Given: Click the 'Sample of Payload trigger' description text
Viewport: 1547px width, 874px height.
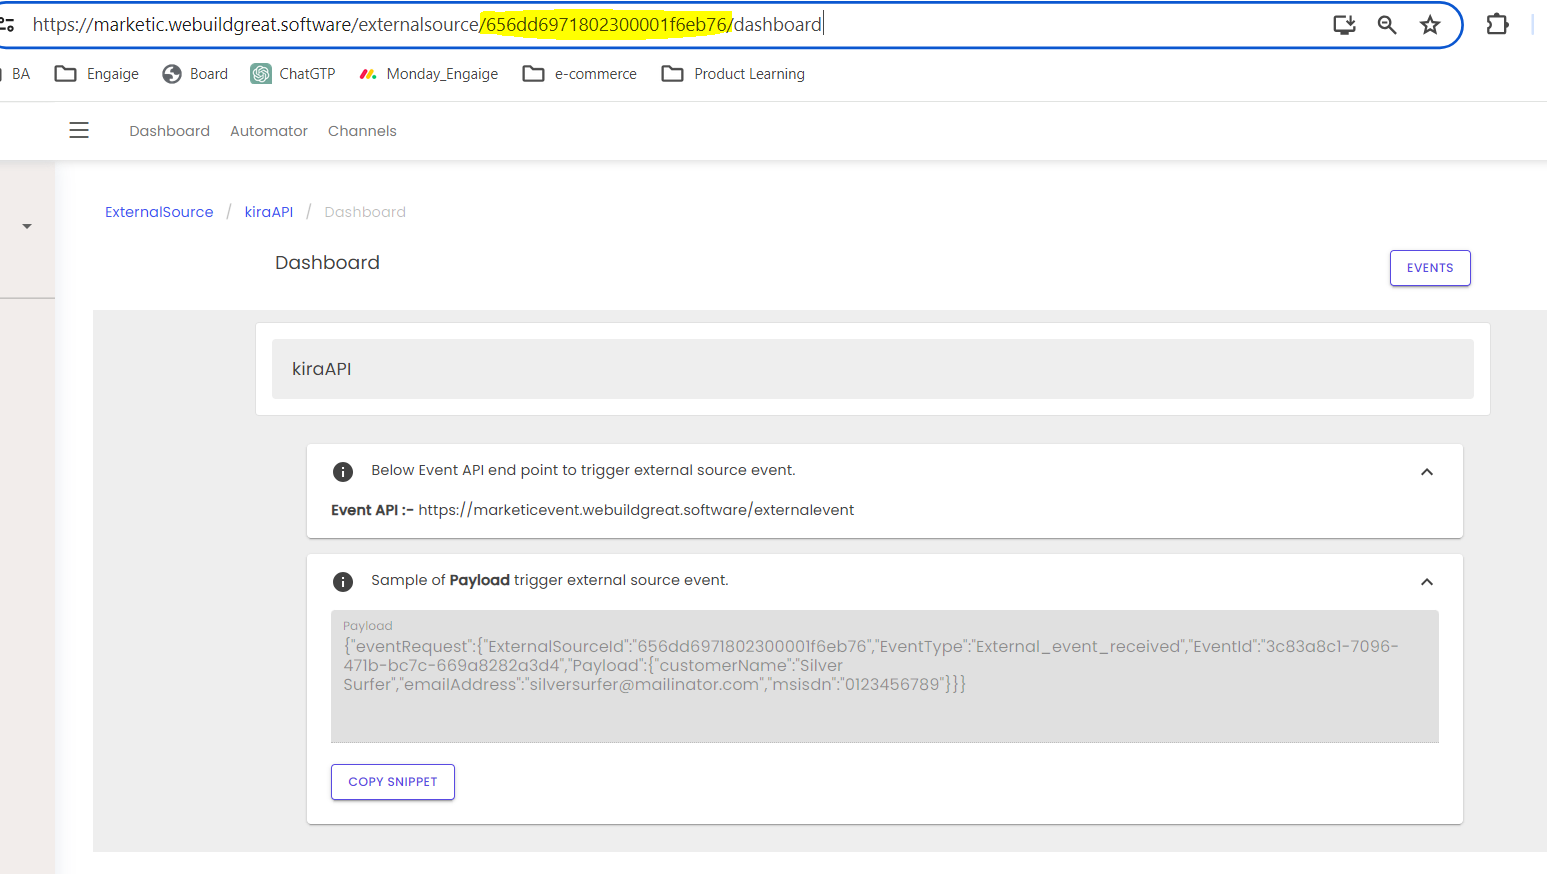Looking at the screenshot, I should click(550, 580).
